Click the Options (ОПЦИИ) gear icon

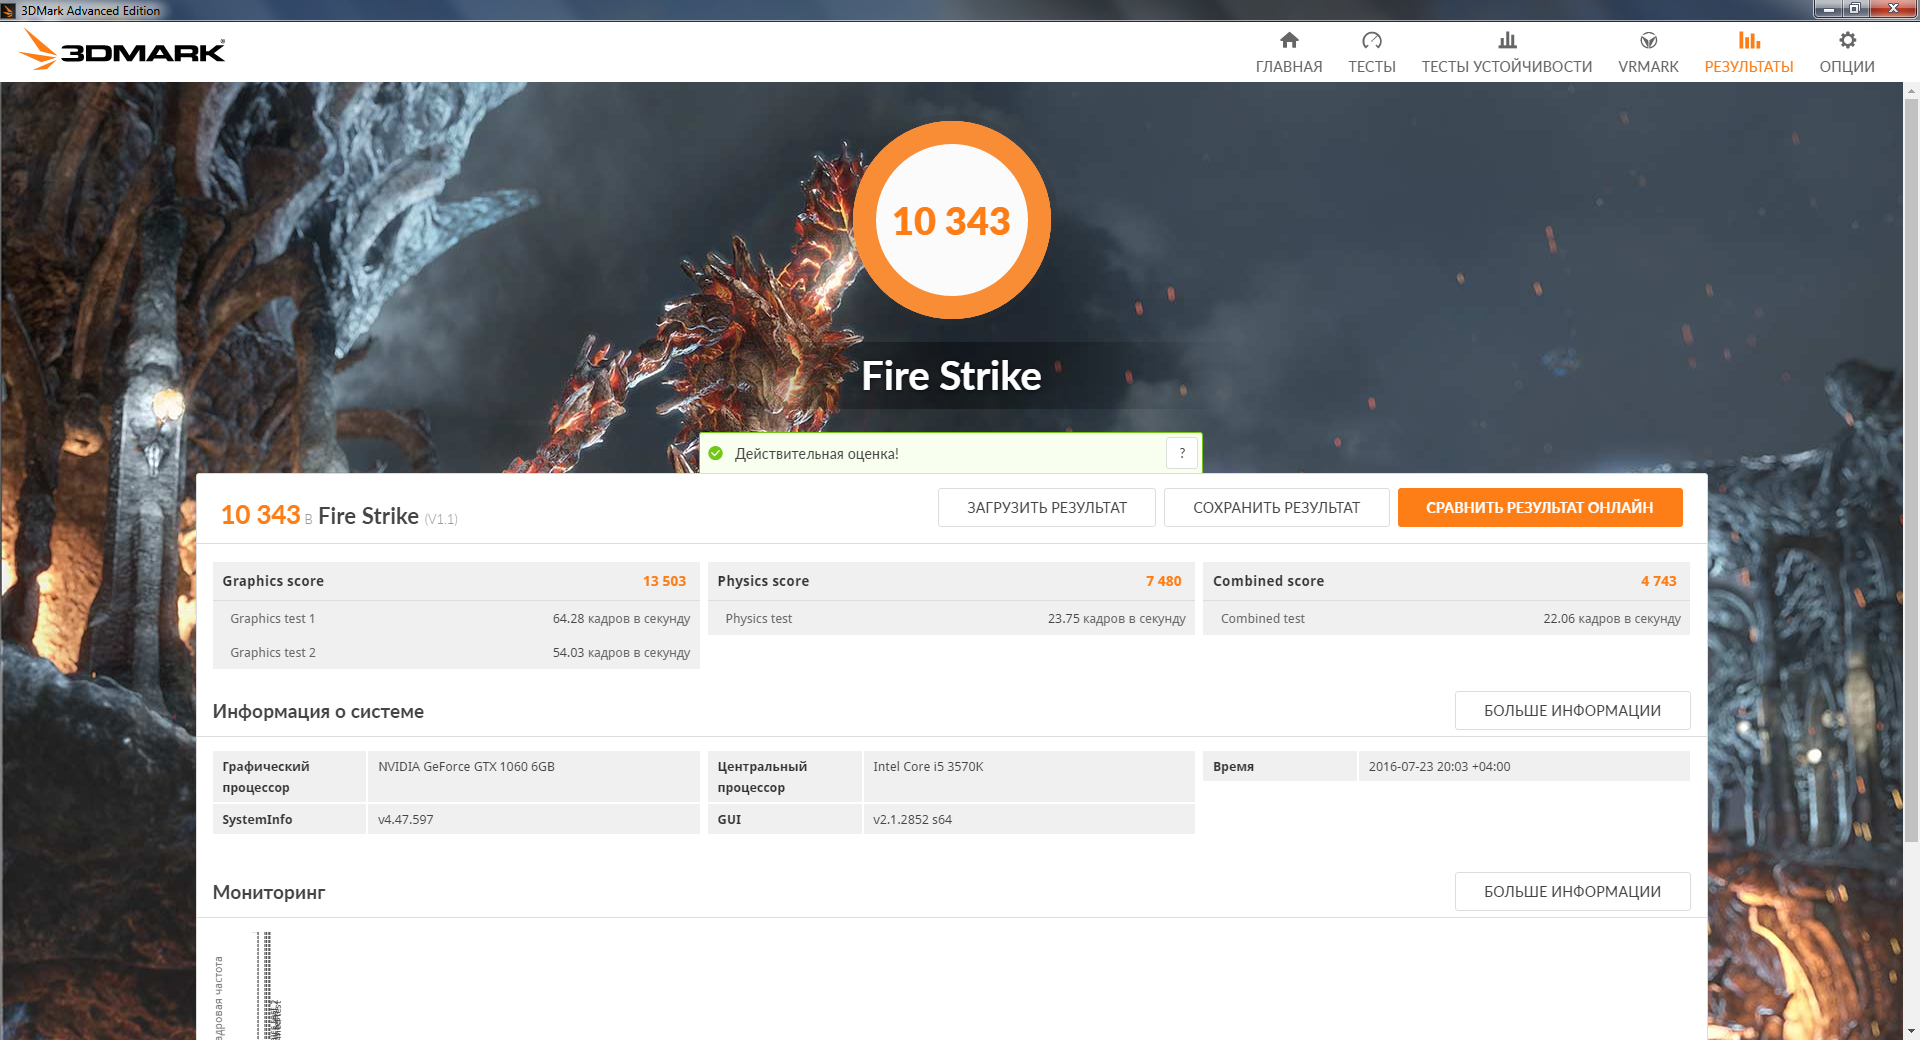click(x=1847, y=40)
